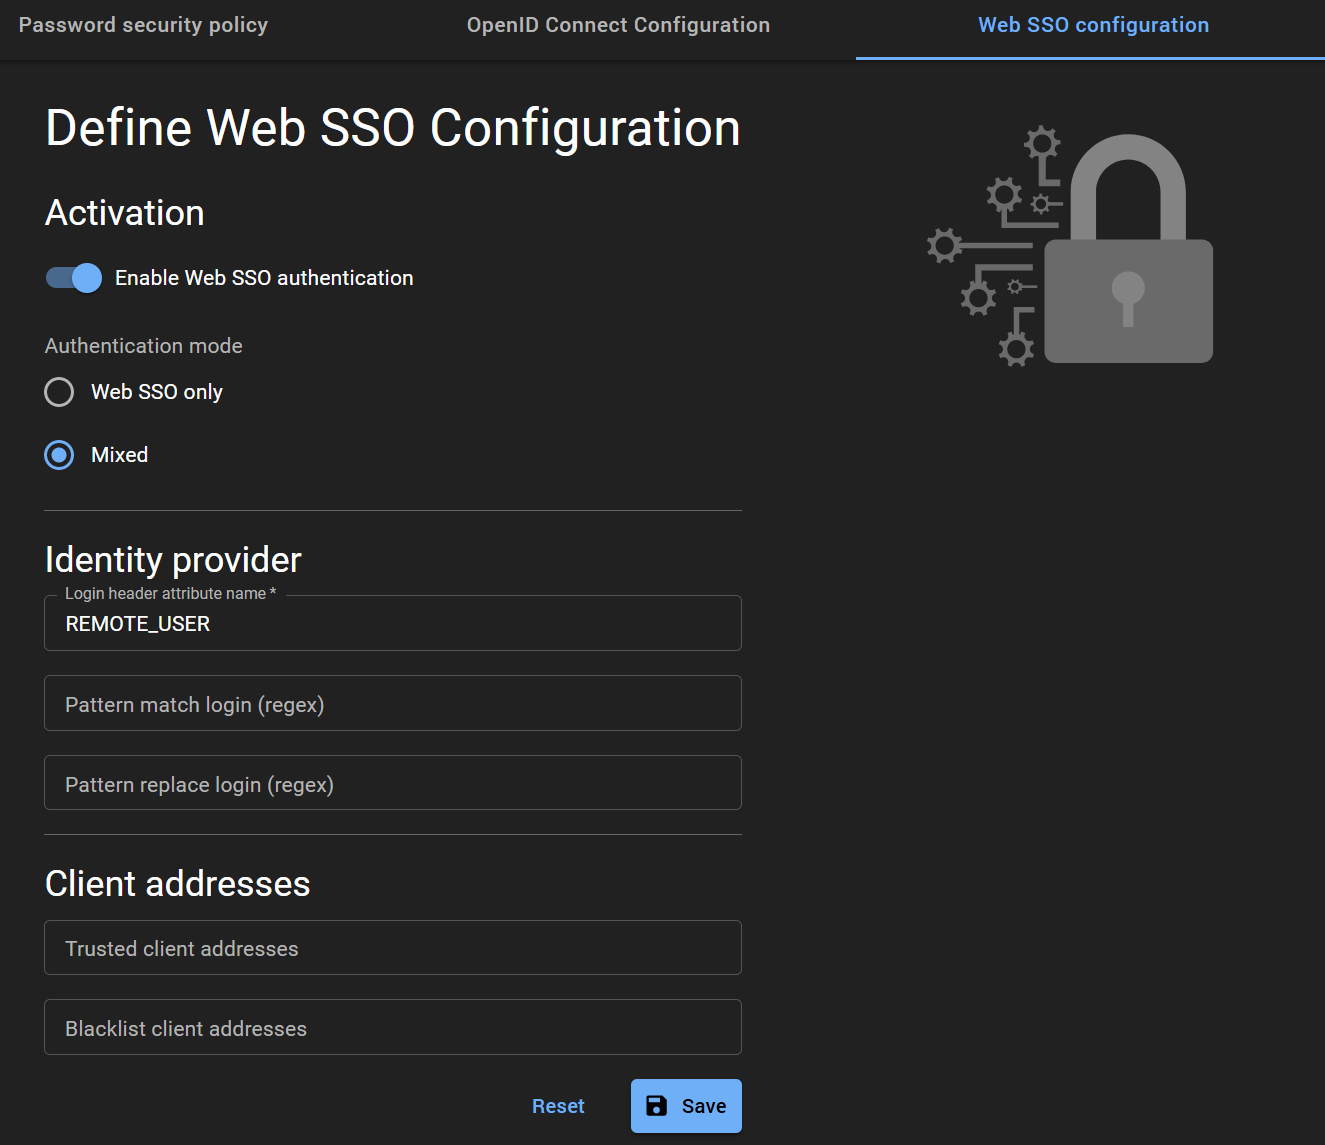Click the Login header attribute name field
This screenshot has height=1145, width=1325.
point(392,623)
